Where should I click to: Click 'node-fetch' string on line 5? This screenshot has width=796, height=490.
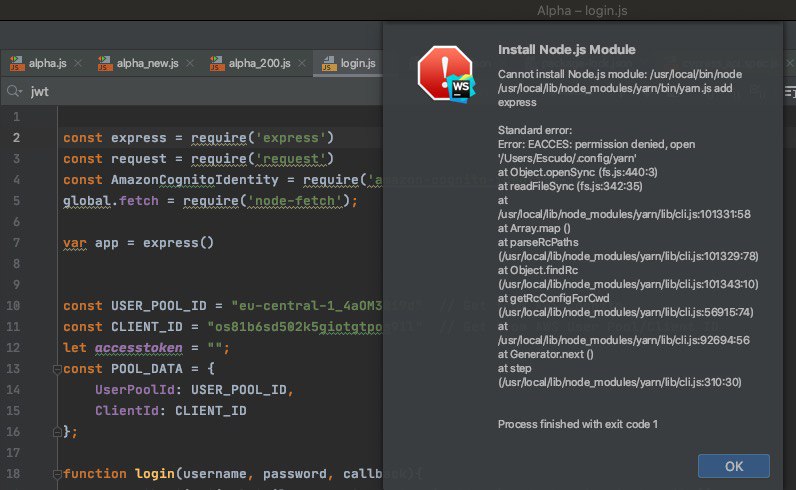pos(295,201)
